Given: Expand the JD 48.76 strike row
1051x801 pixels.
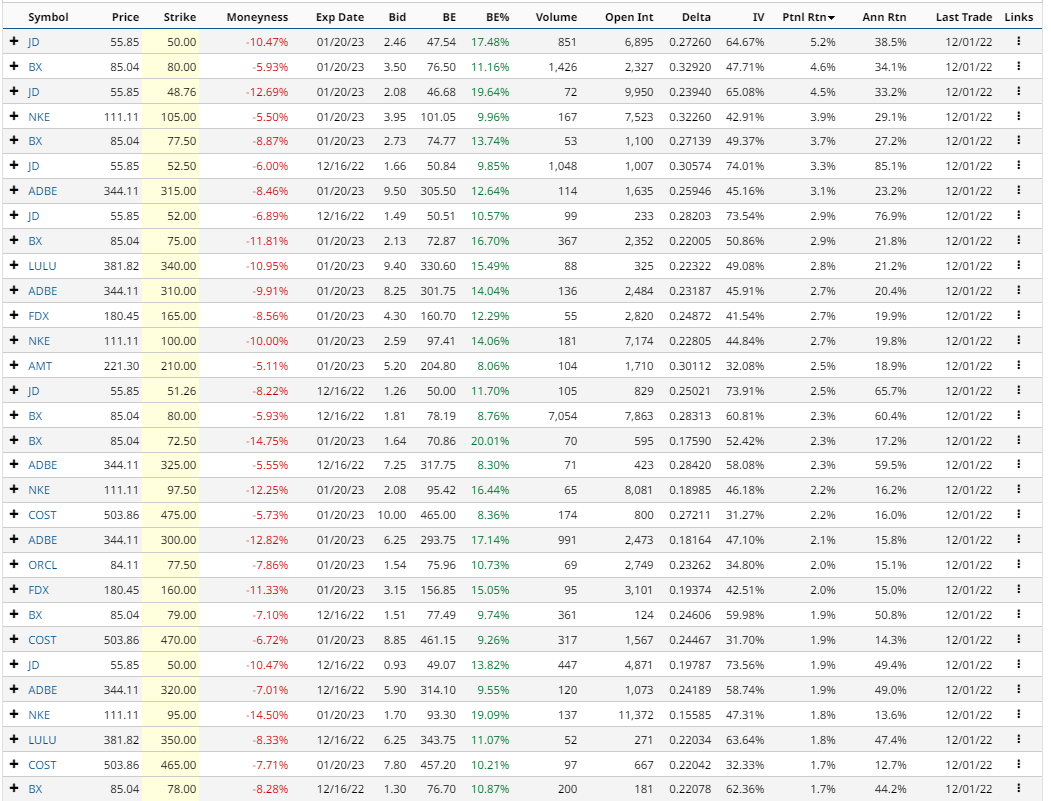Looking at the screenshot, I should (13, 91).
